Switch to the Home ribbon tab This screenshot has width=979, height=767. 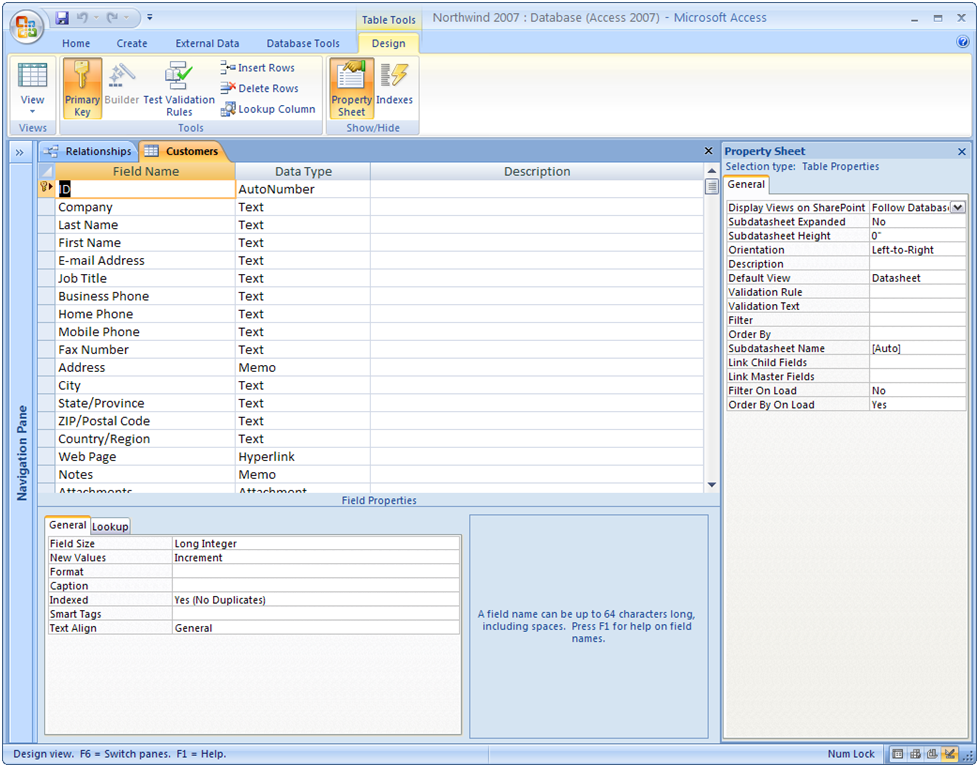76,43
